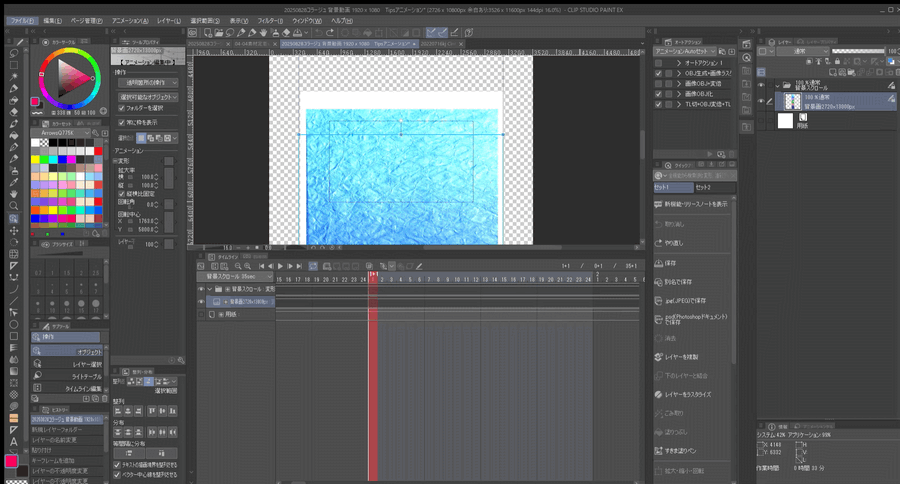
Task: Click レイヤーを複製 in quick access
Action: click(x=684, y=355)
